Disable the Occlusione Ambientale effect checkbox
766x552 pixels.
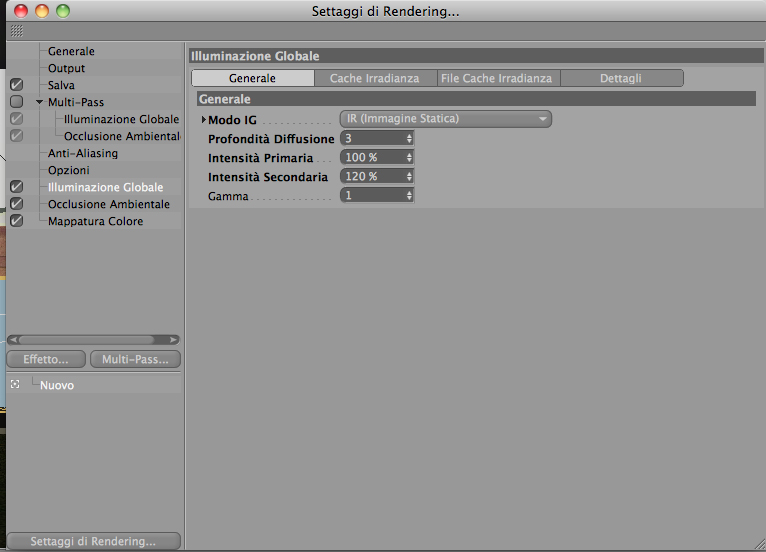(x=16, y=204)
